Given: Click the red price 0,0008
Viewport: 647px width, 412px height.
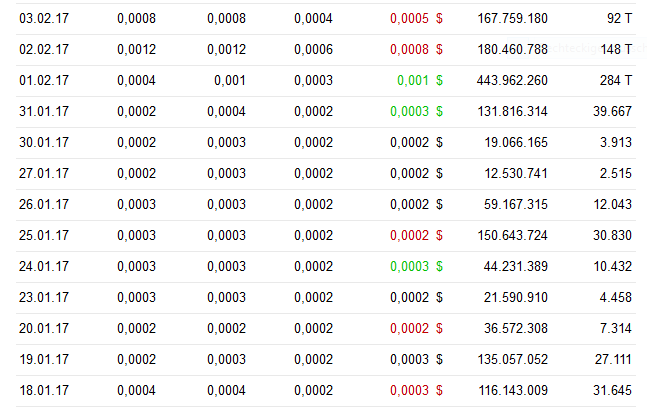Looking at the screenshot, I should (409, 49).
